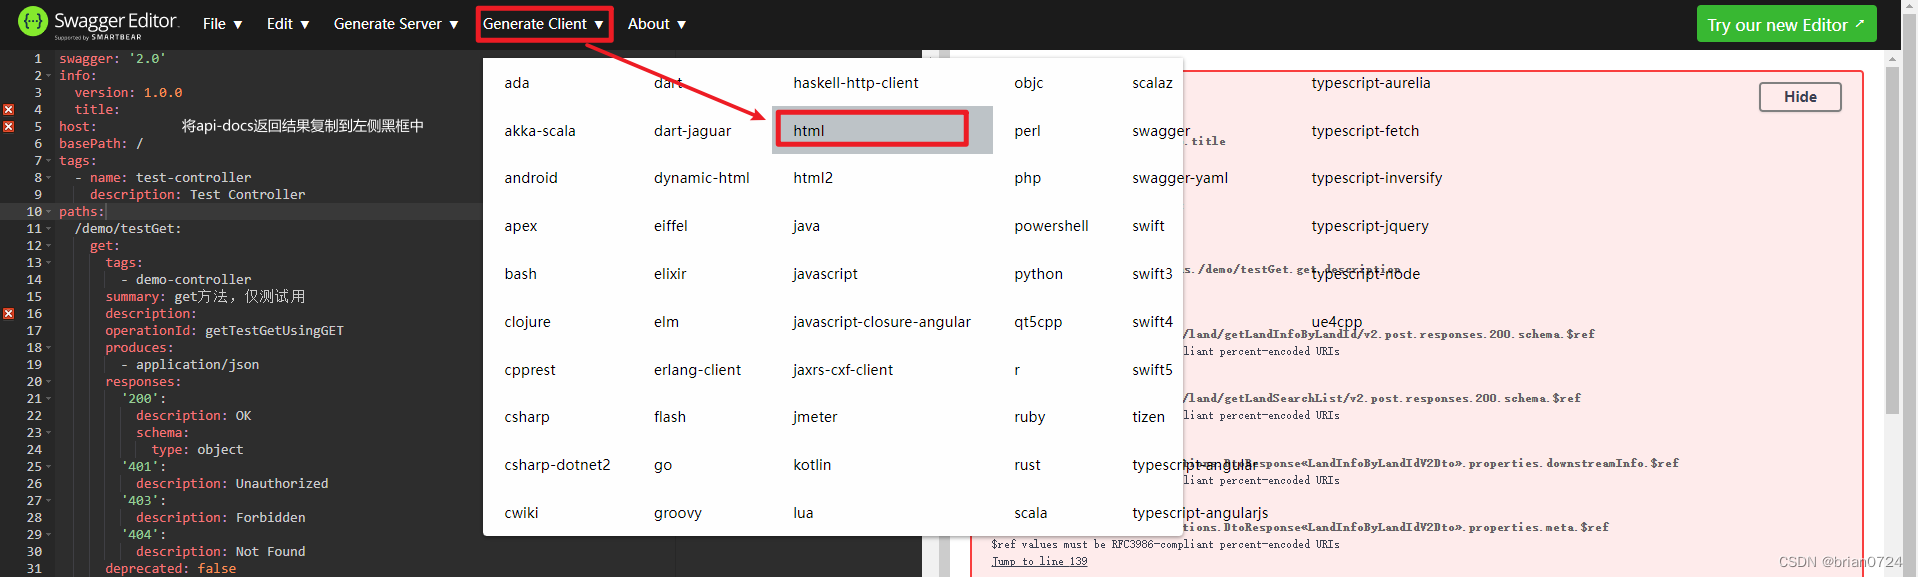Screen dimensions: 1918x577
Task: Pick swift5 client generator
Action: pyautogui.click(x=1152, y=370)
